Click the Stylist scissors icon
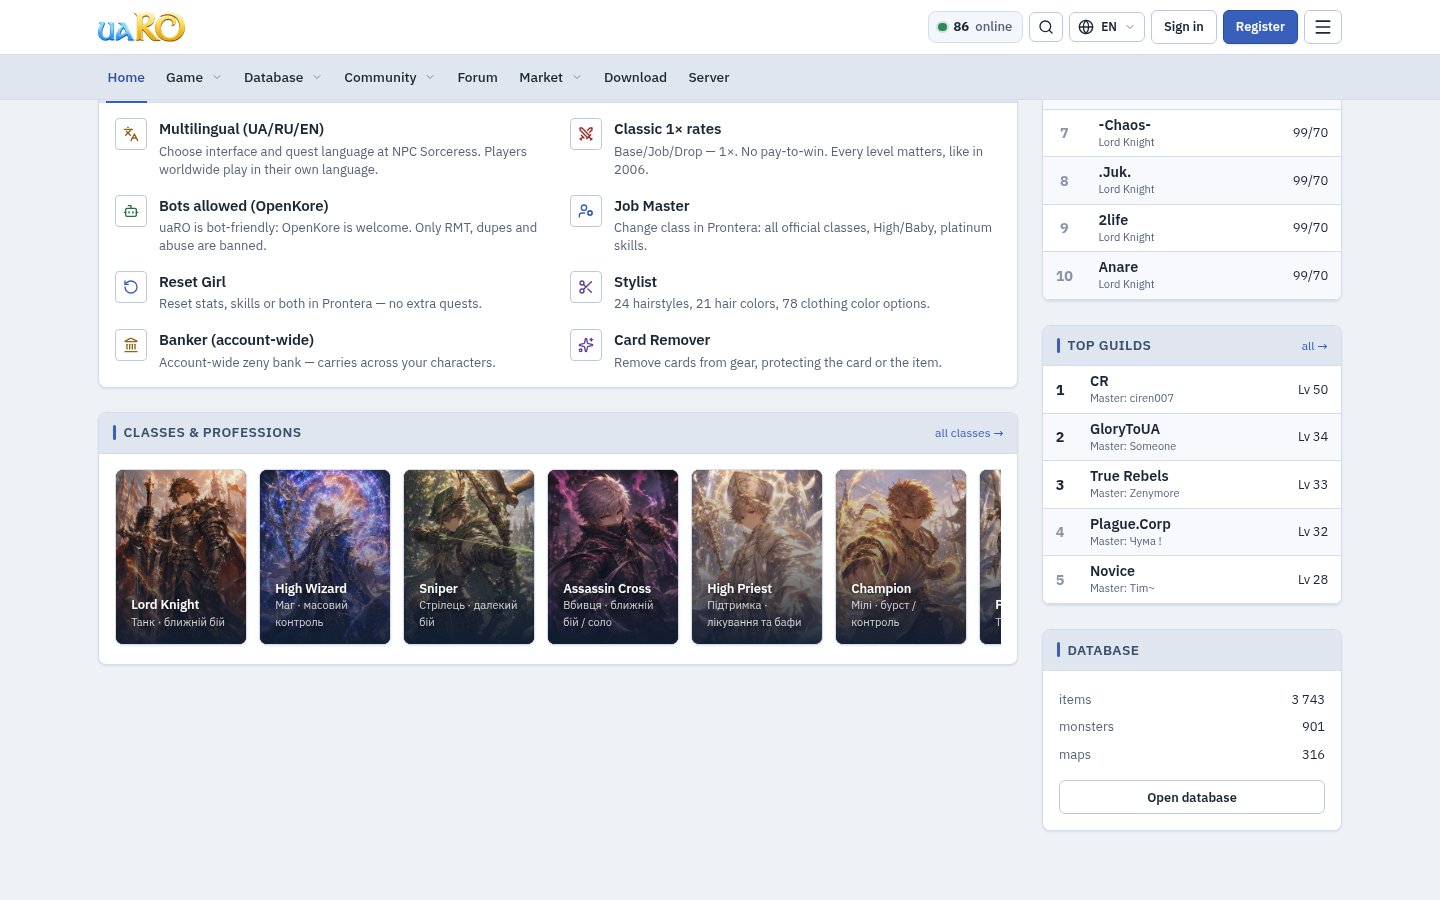This screenshot has width=1440, height=900. pyautogui.click(x=586, y=287)
